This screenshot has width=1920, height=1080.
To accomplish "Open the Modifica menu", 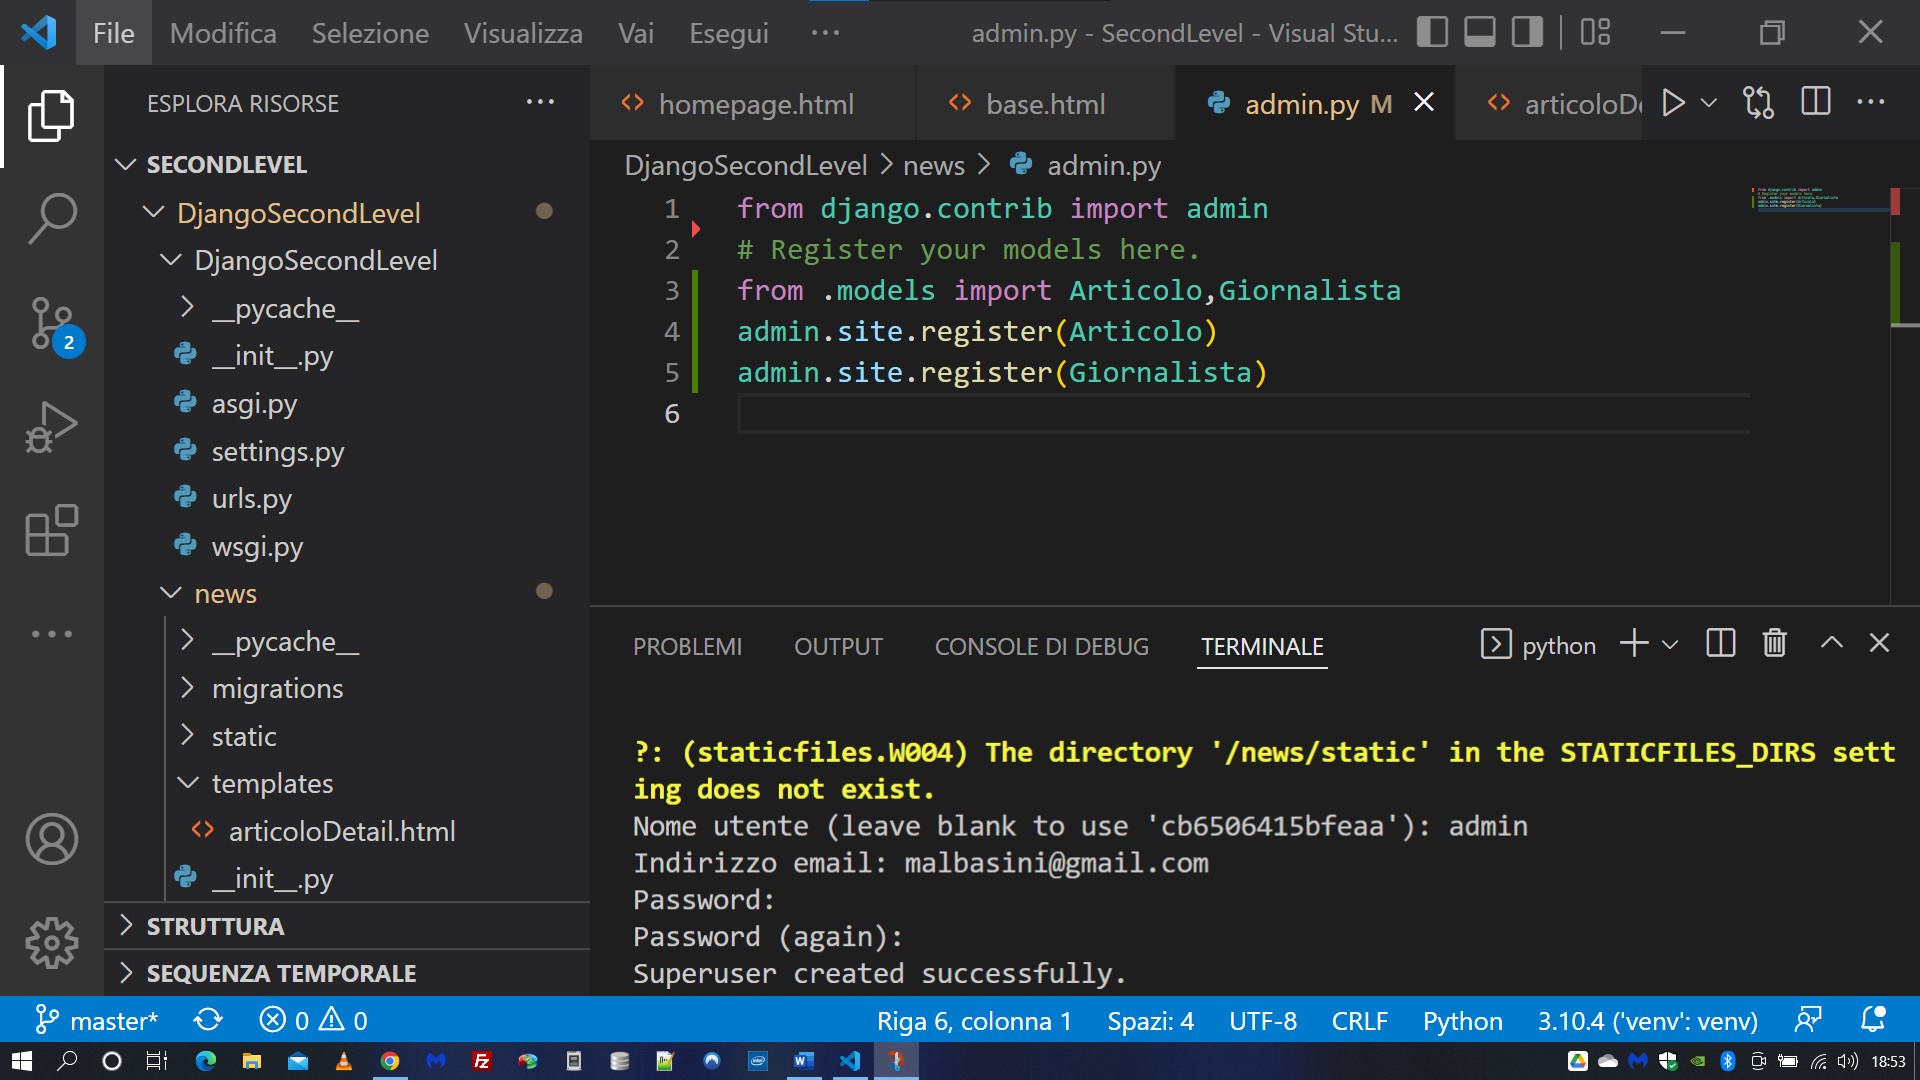I will click(x=223, y=33).
